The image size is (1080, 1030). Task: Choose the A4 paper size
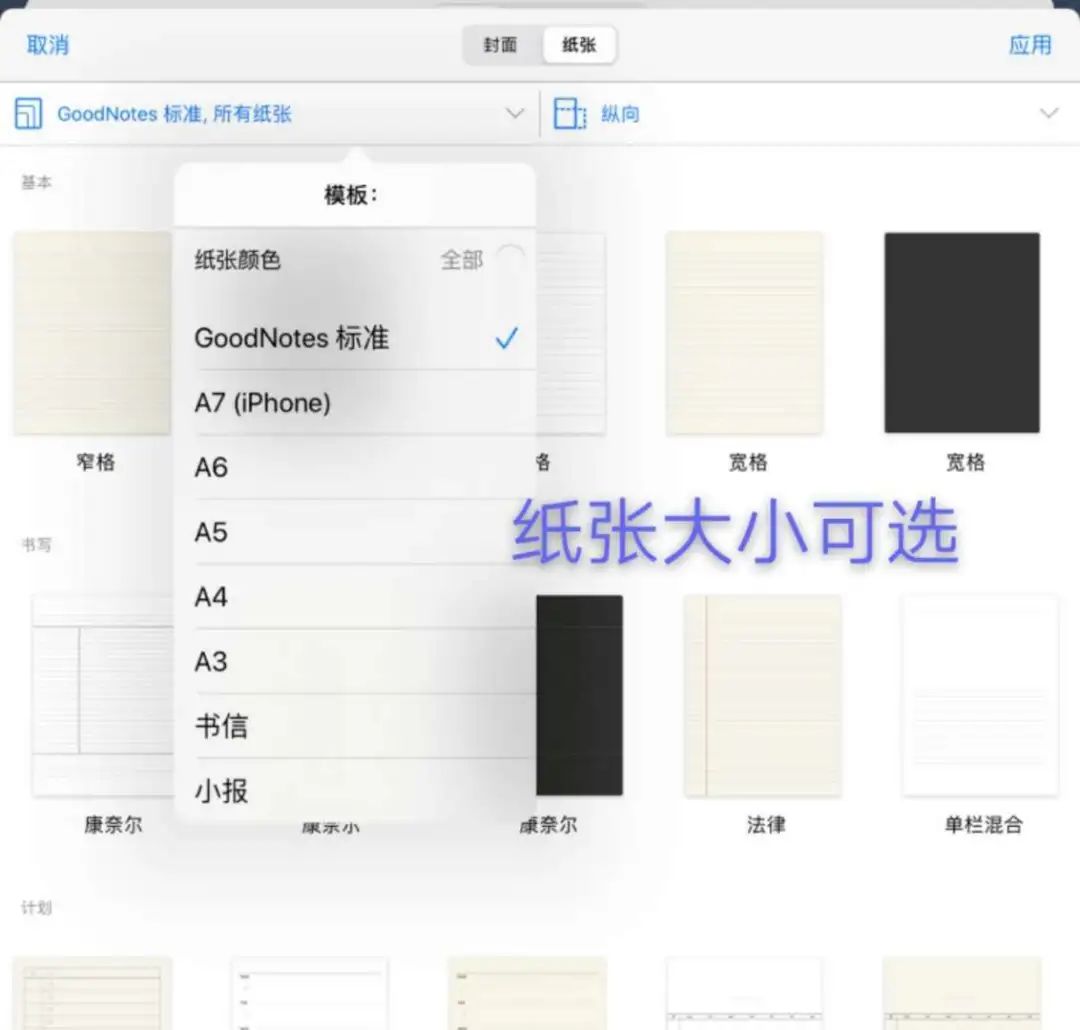(355, 597)
